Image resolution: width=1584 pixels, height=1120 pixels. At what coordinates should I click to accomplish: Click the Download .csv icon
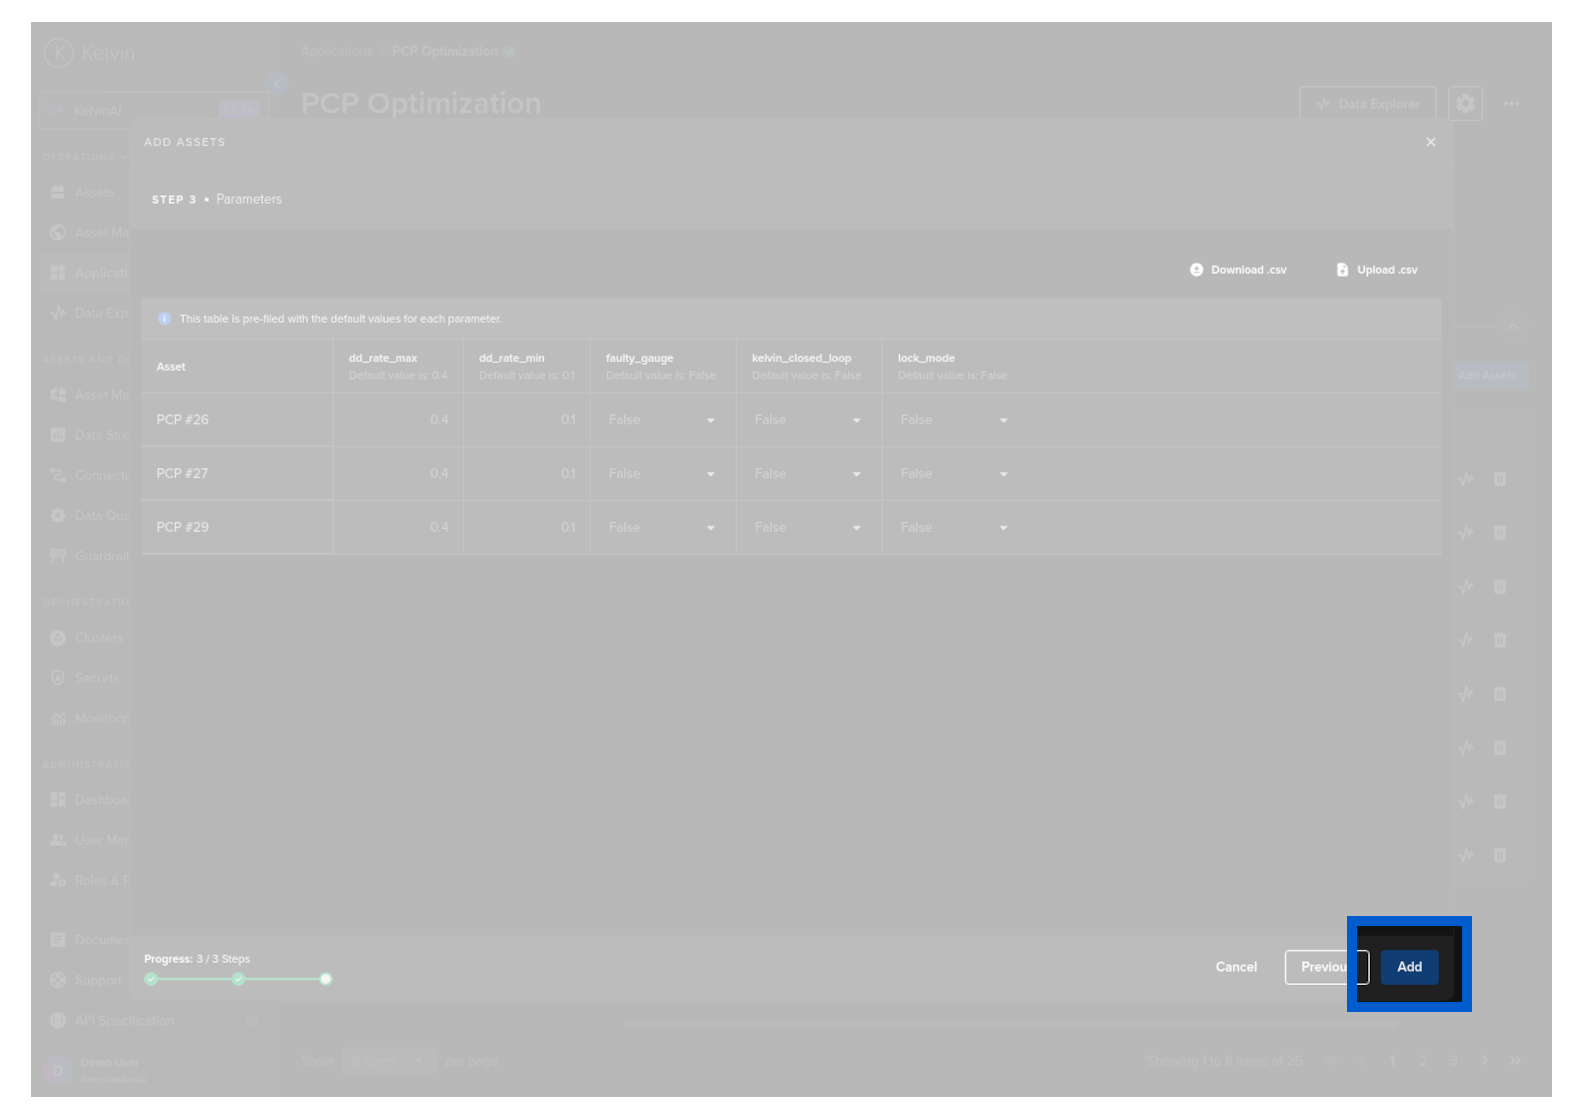1196,270
